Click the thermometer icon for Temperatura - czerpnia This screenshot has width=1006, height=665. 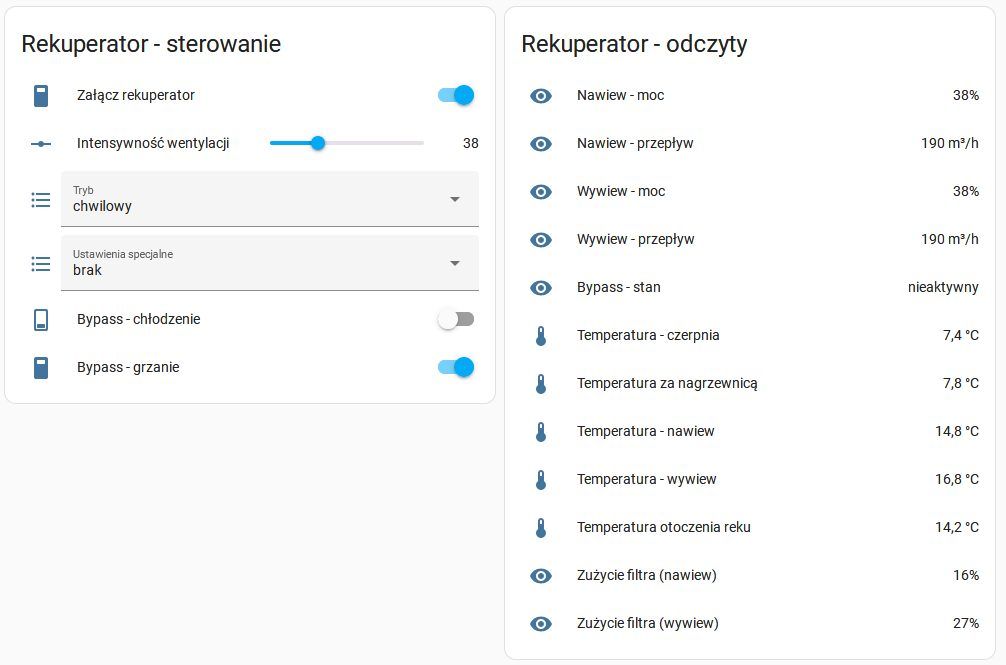(541, 336)
